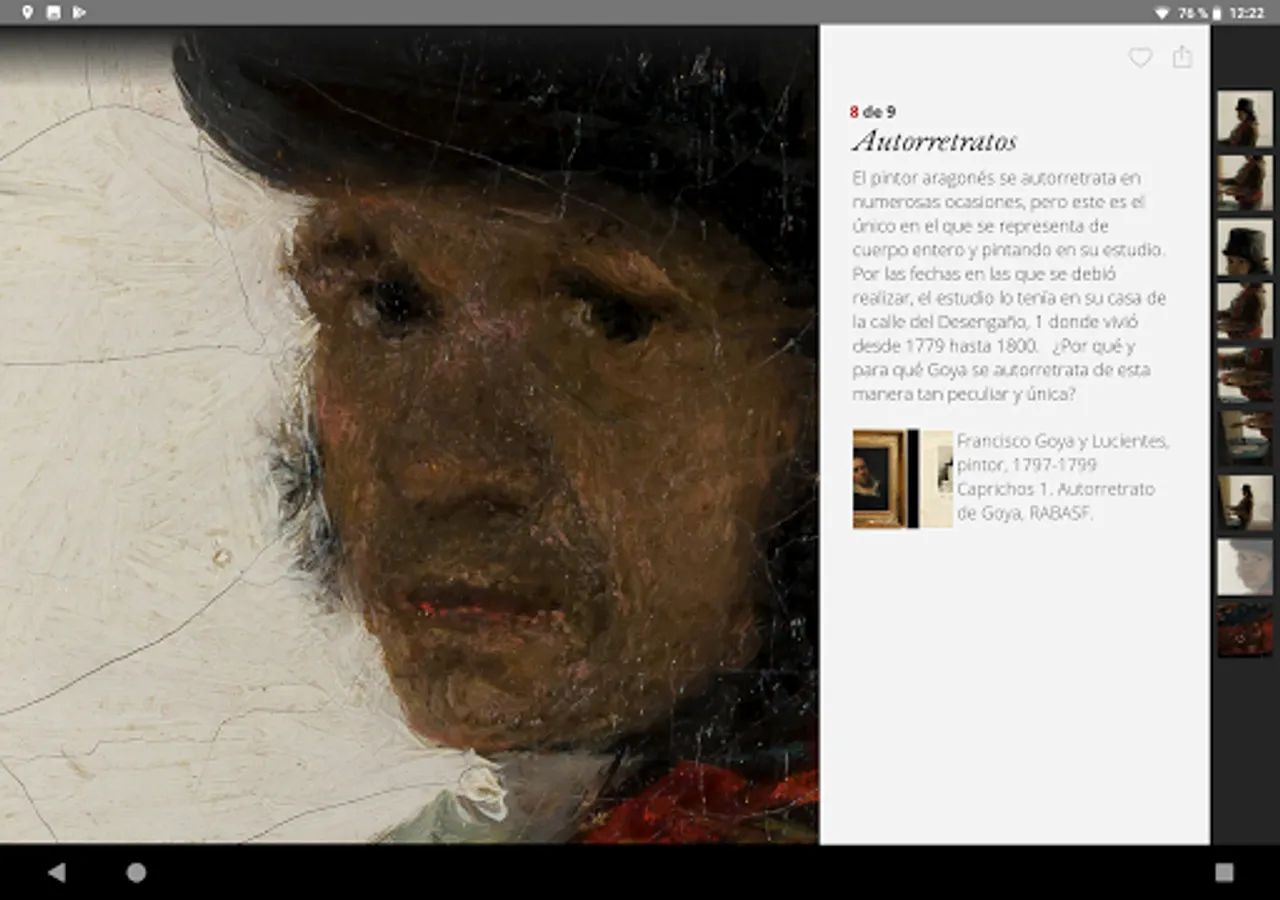Open the third thumbnail showing the hat
The height and width of the screenshot is (900, 1280).
(x=1245, y=247)
